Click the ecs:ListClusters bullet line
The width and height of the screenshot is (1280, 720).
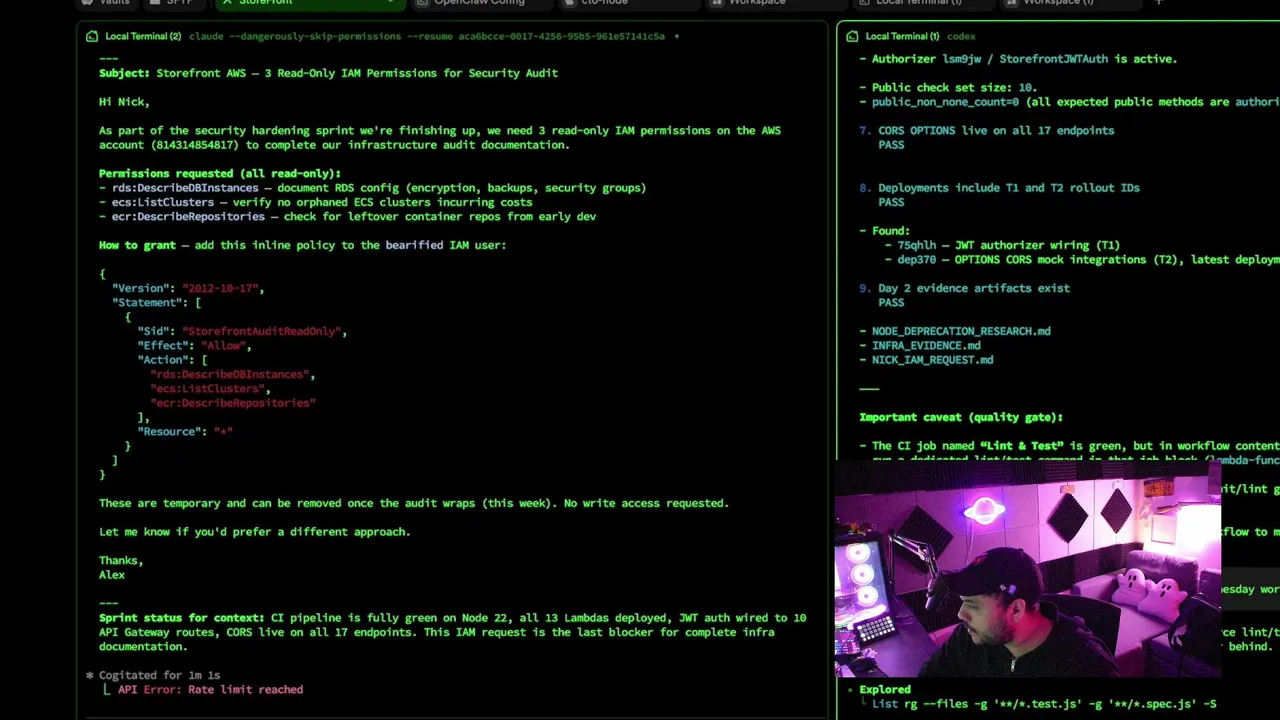(315, 202)
